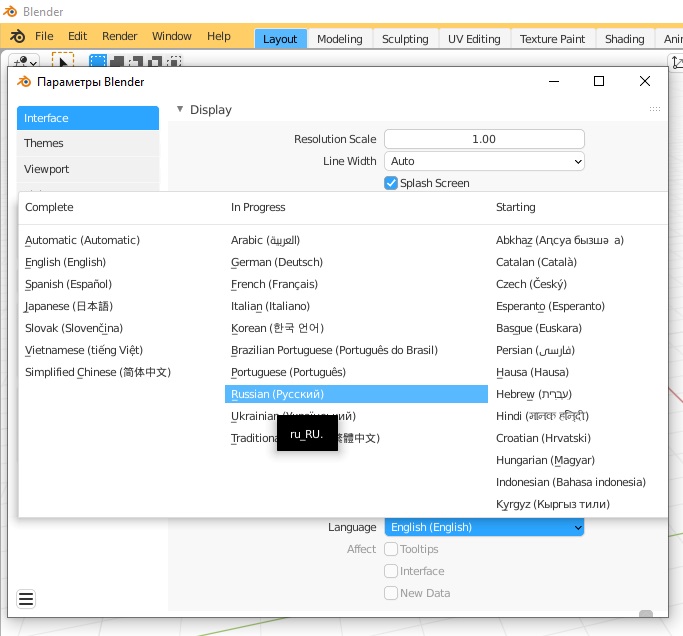
Task: Switch to the Layout workspace tab
Action: coord(280,39)
